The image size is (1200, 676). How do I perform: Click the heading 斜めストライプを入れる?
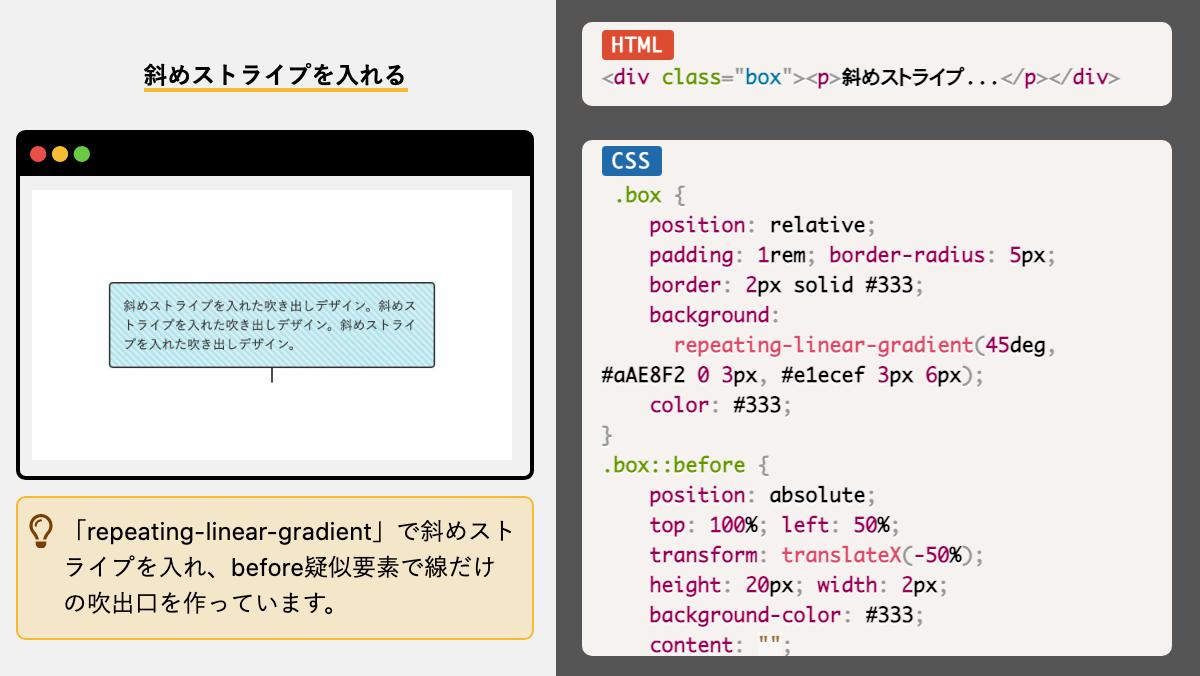point(275,76)
